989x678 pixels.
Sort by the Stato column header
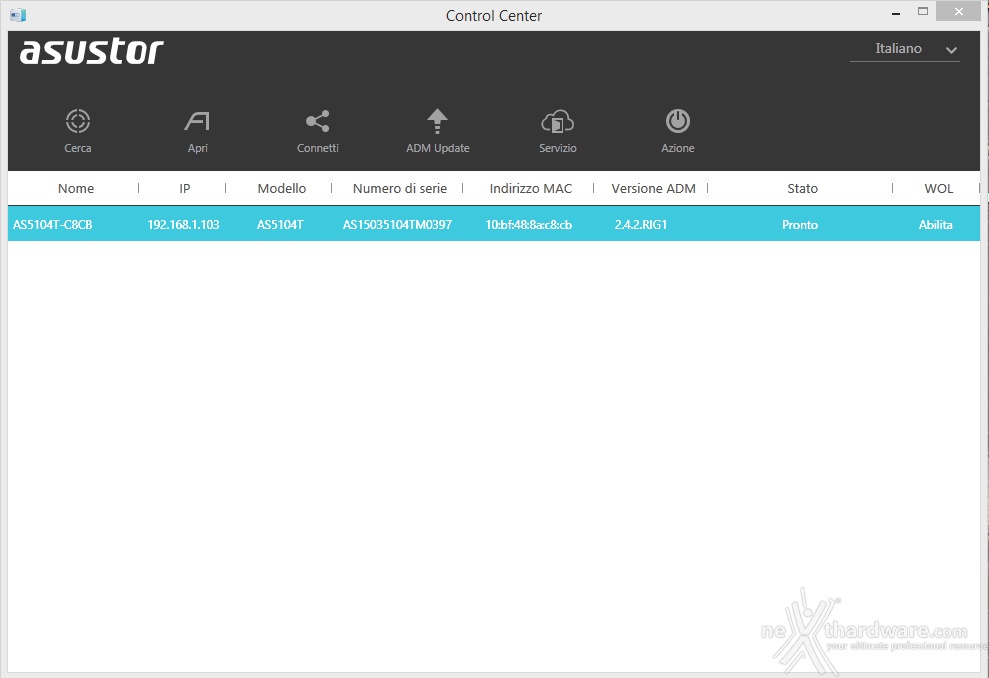pyautogui.click(x=802, y=189)
